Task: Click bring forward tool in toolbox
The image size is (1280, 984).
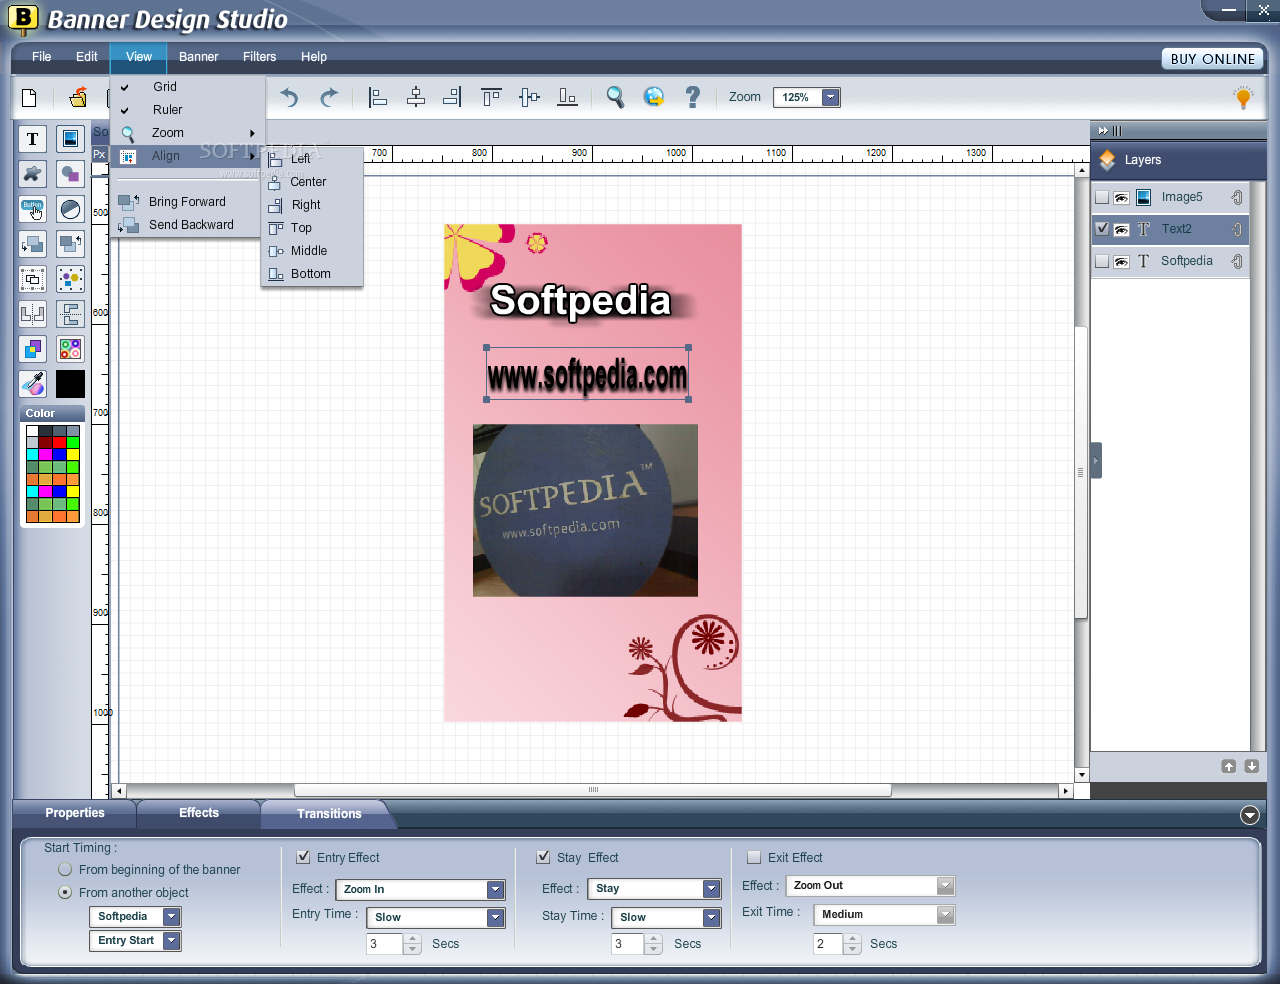Action: click(x=70, y=244)
